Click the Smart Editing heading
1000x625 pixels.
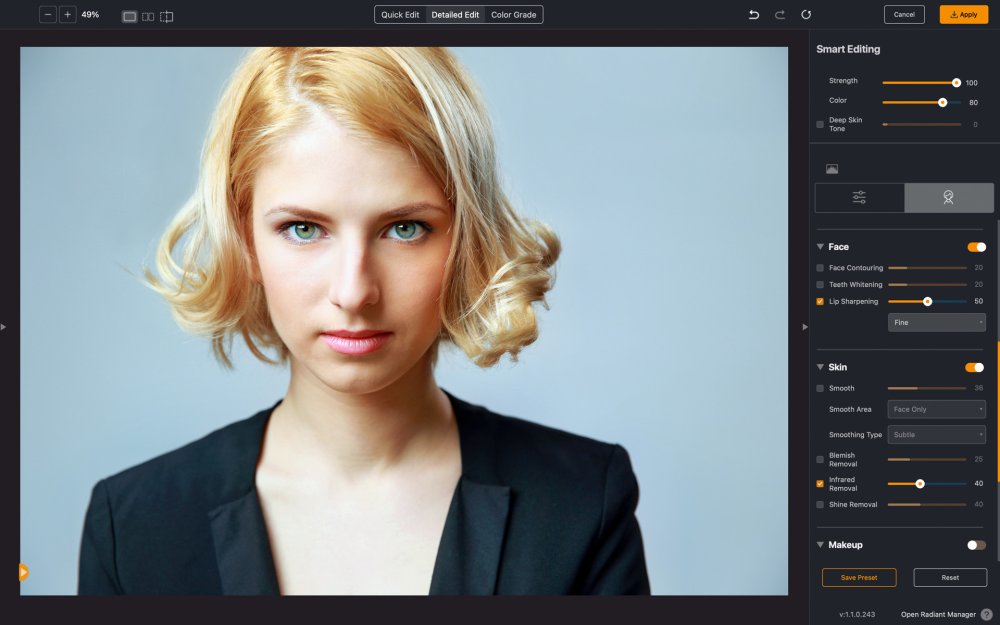tap(848, 49)
